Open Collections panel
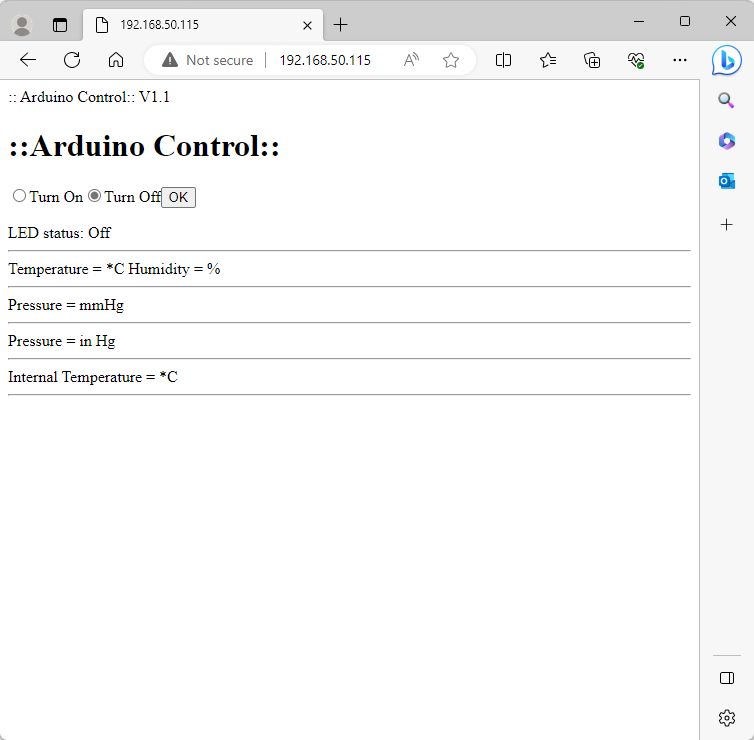The height and width of the screenshot is (740, 754). pyautogui.click(x=592, y=60)
